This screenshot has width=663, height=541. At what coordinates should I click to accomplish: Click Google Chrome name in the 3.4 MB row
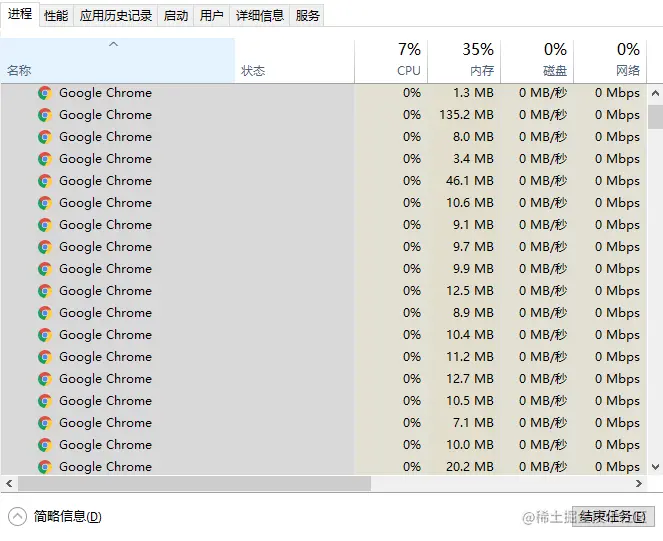pyautogui.click(x=105, y=159)
